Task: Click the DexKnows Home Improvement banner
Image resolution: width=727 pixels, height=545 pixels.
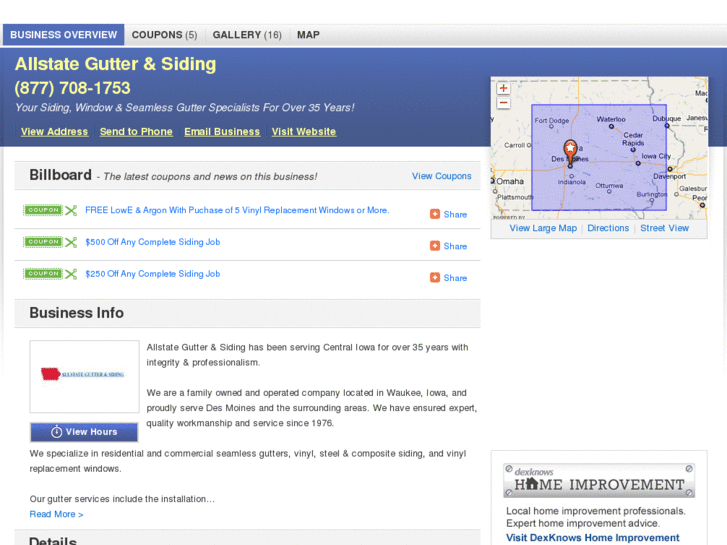Action: pyautogui.click(x=599, y=481)
